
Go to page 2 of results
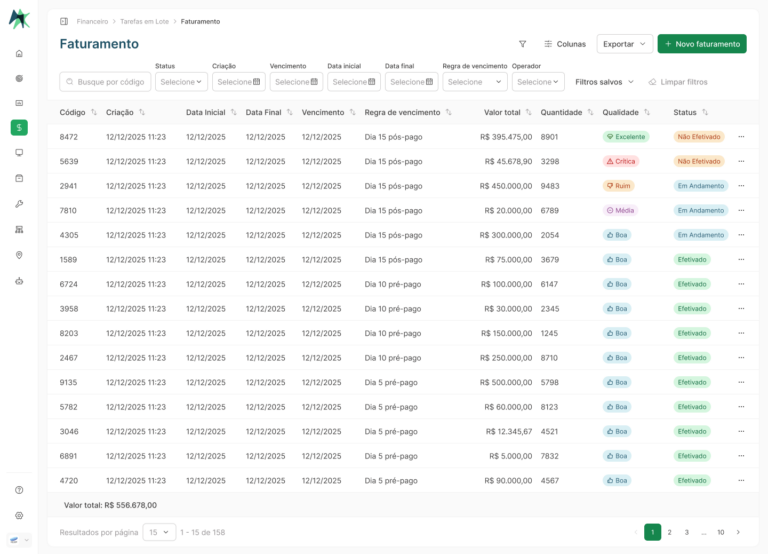pos(670,532)
